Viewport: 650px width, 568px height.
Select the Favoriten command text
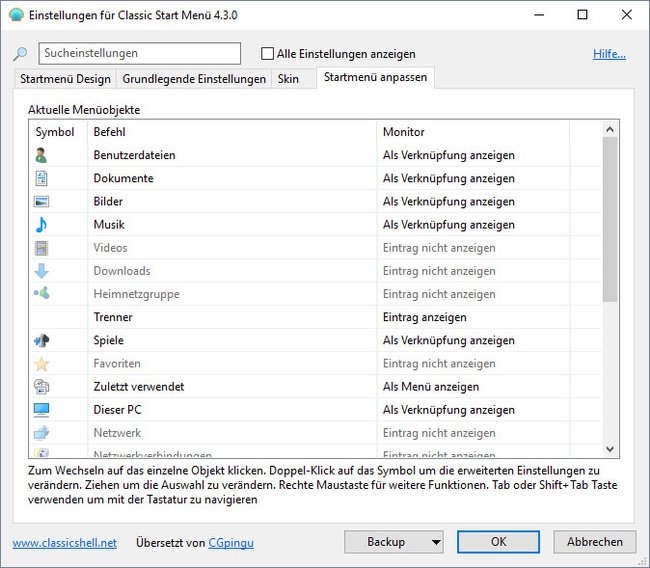pos(117,364)
